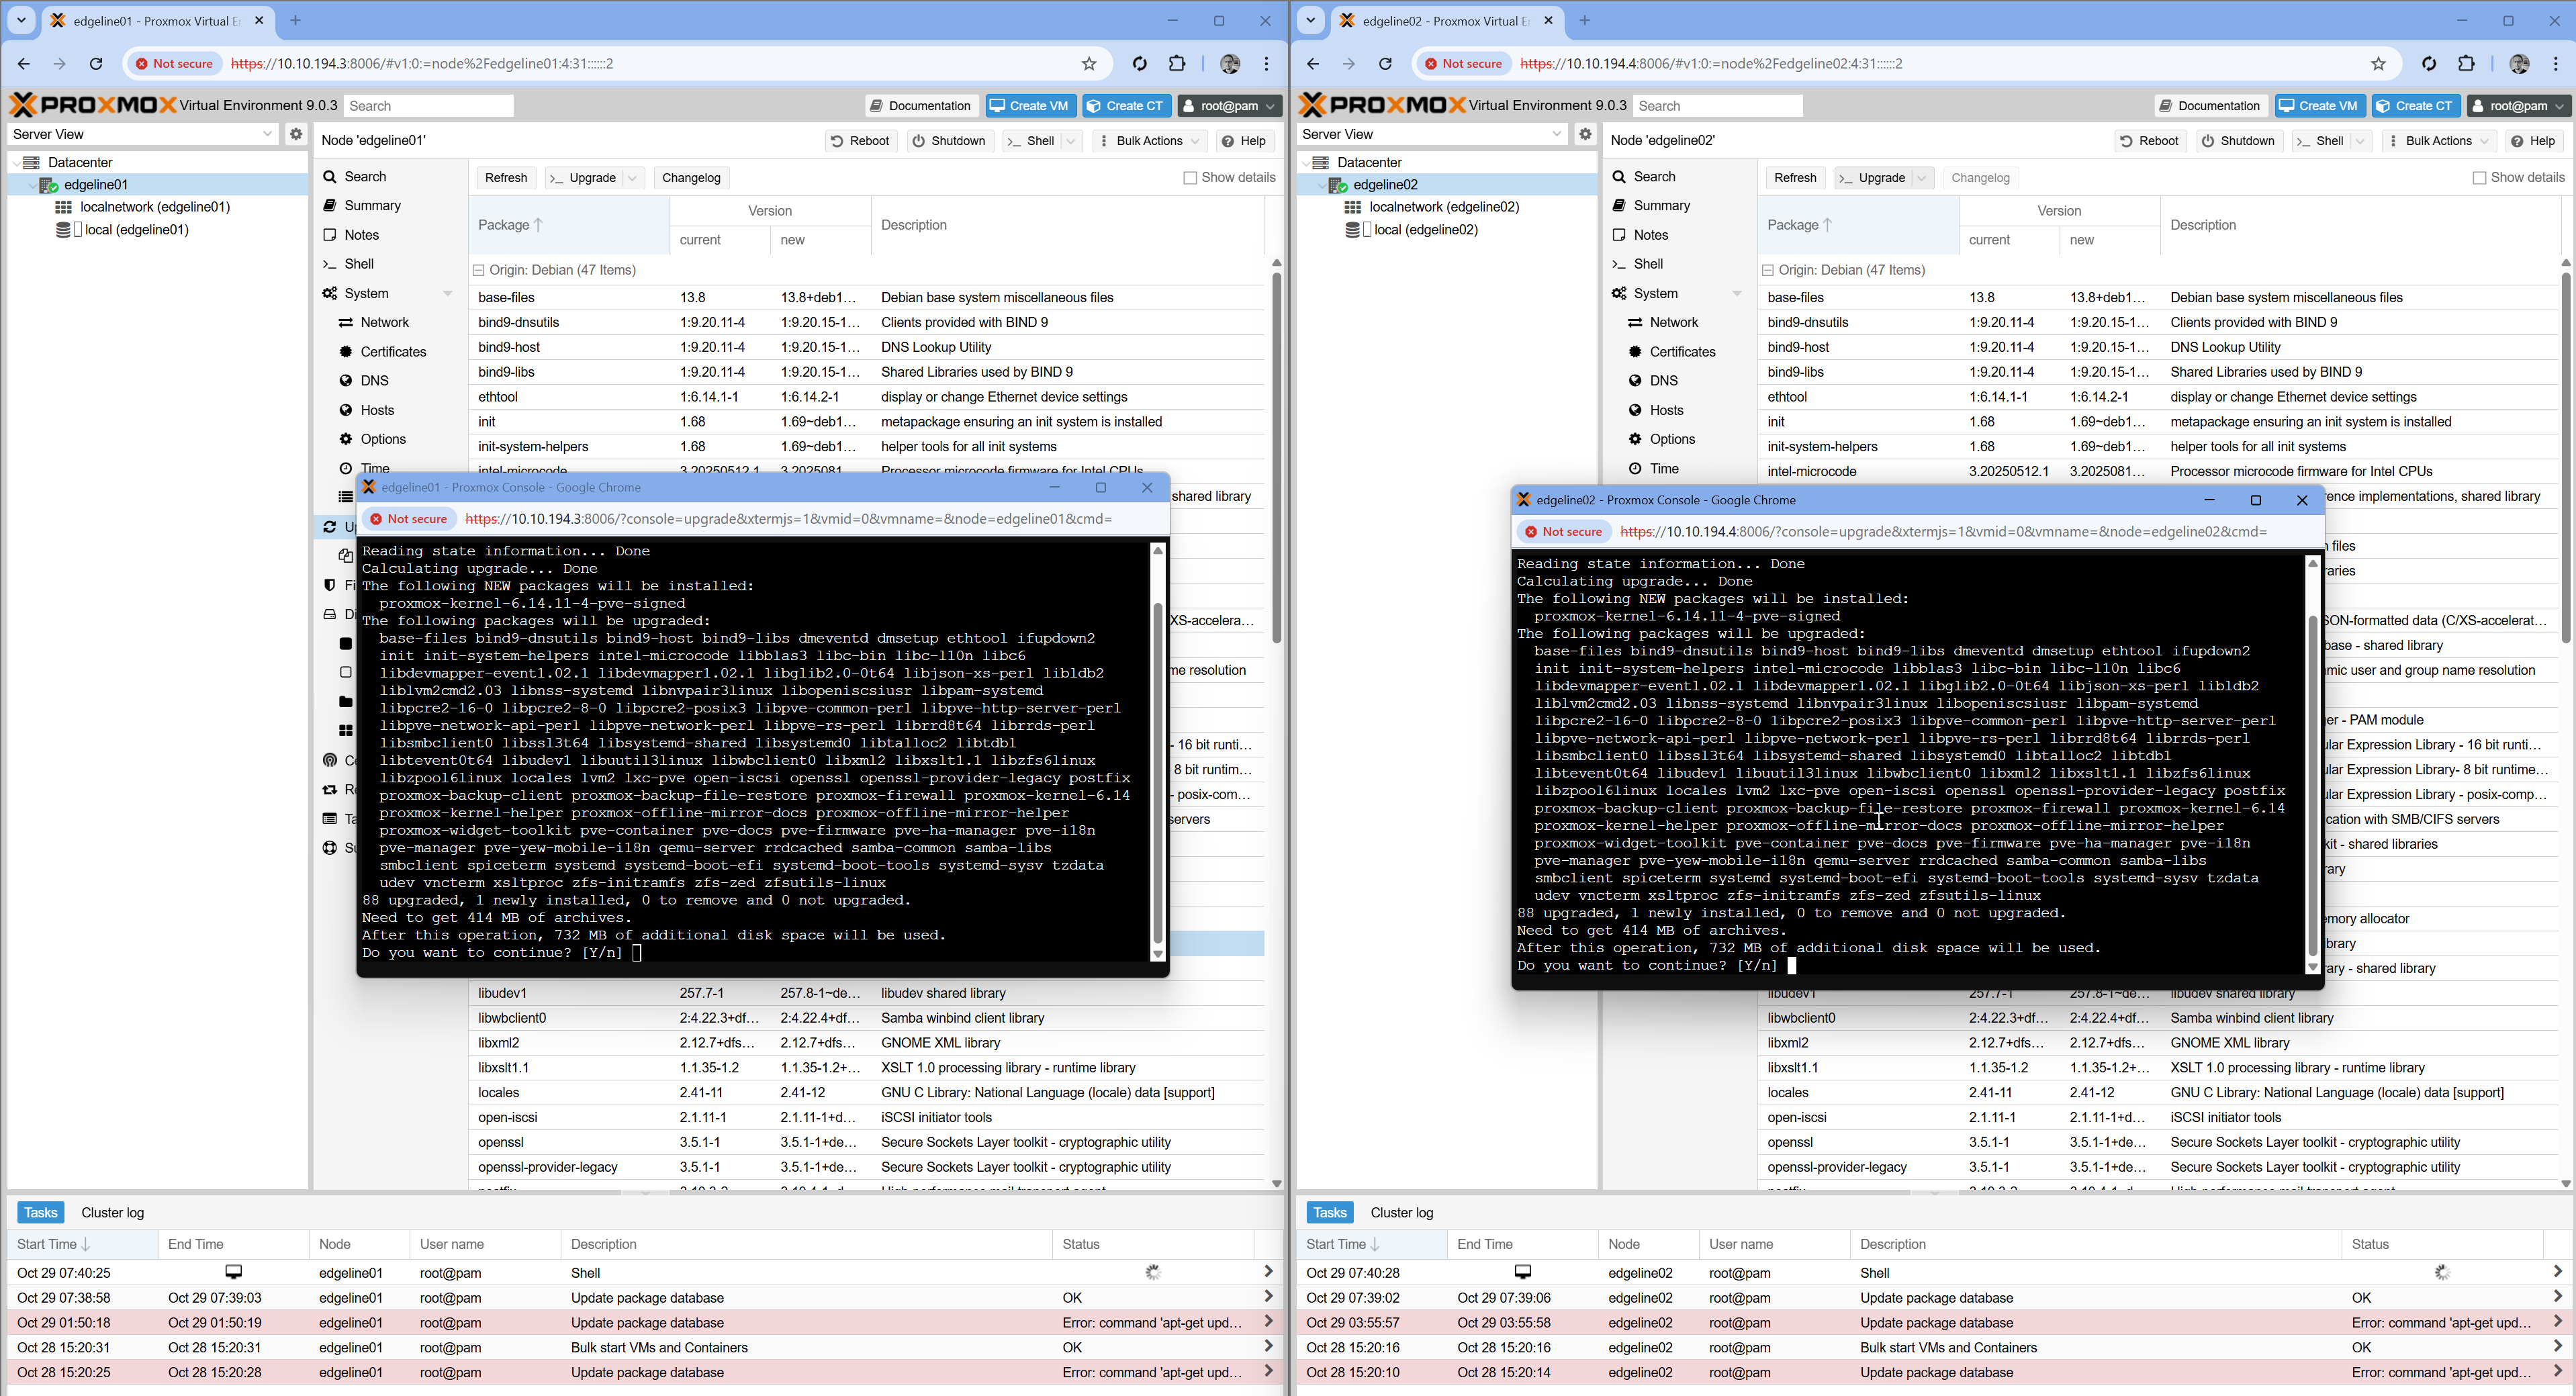Open tab search dropdown in edgeline01 browser
This screenshot has height=1396, width=2576.
pyautogui.click(x=21, y=20)
